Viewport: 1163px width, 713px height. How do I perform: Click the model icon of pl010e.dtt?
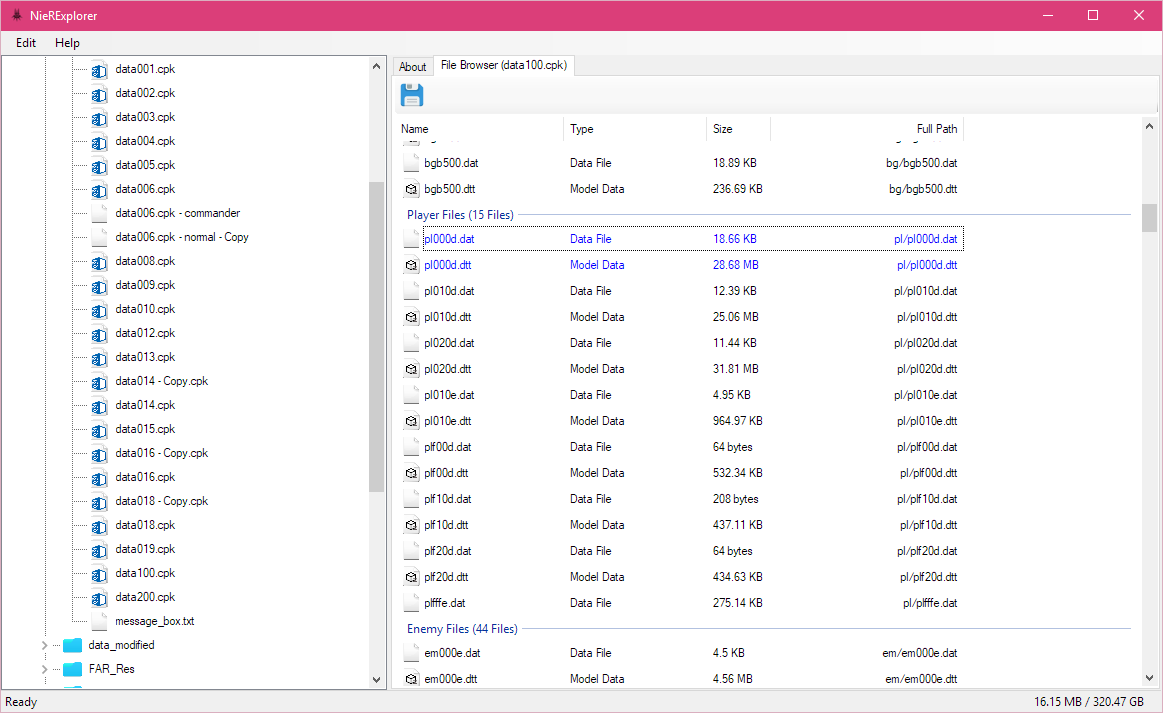[x=411, y=421]
